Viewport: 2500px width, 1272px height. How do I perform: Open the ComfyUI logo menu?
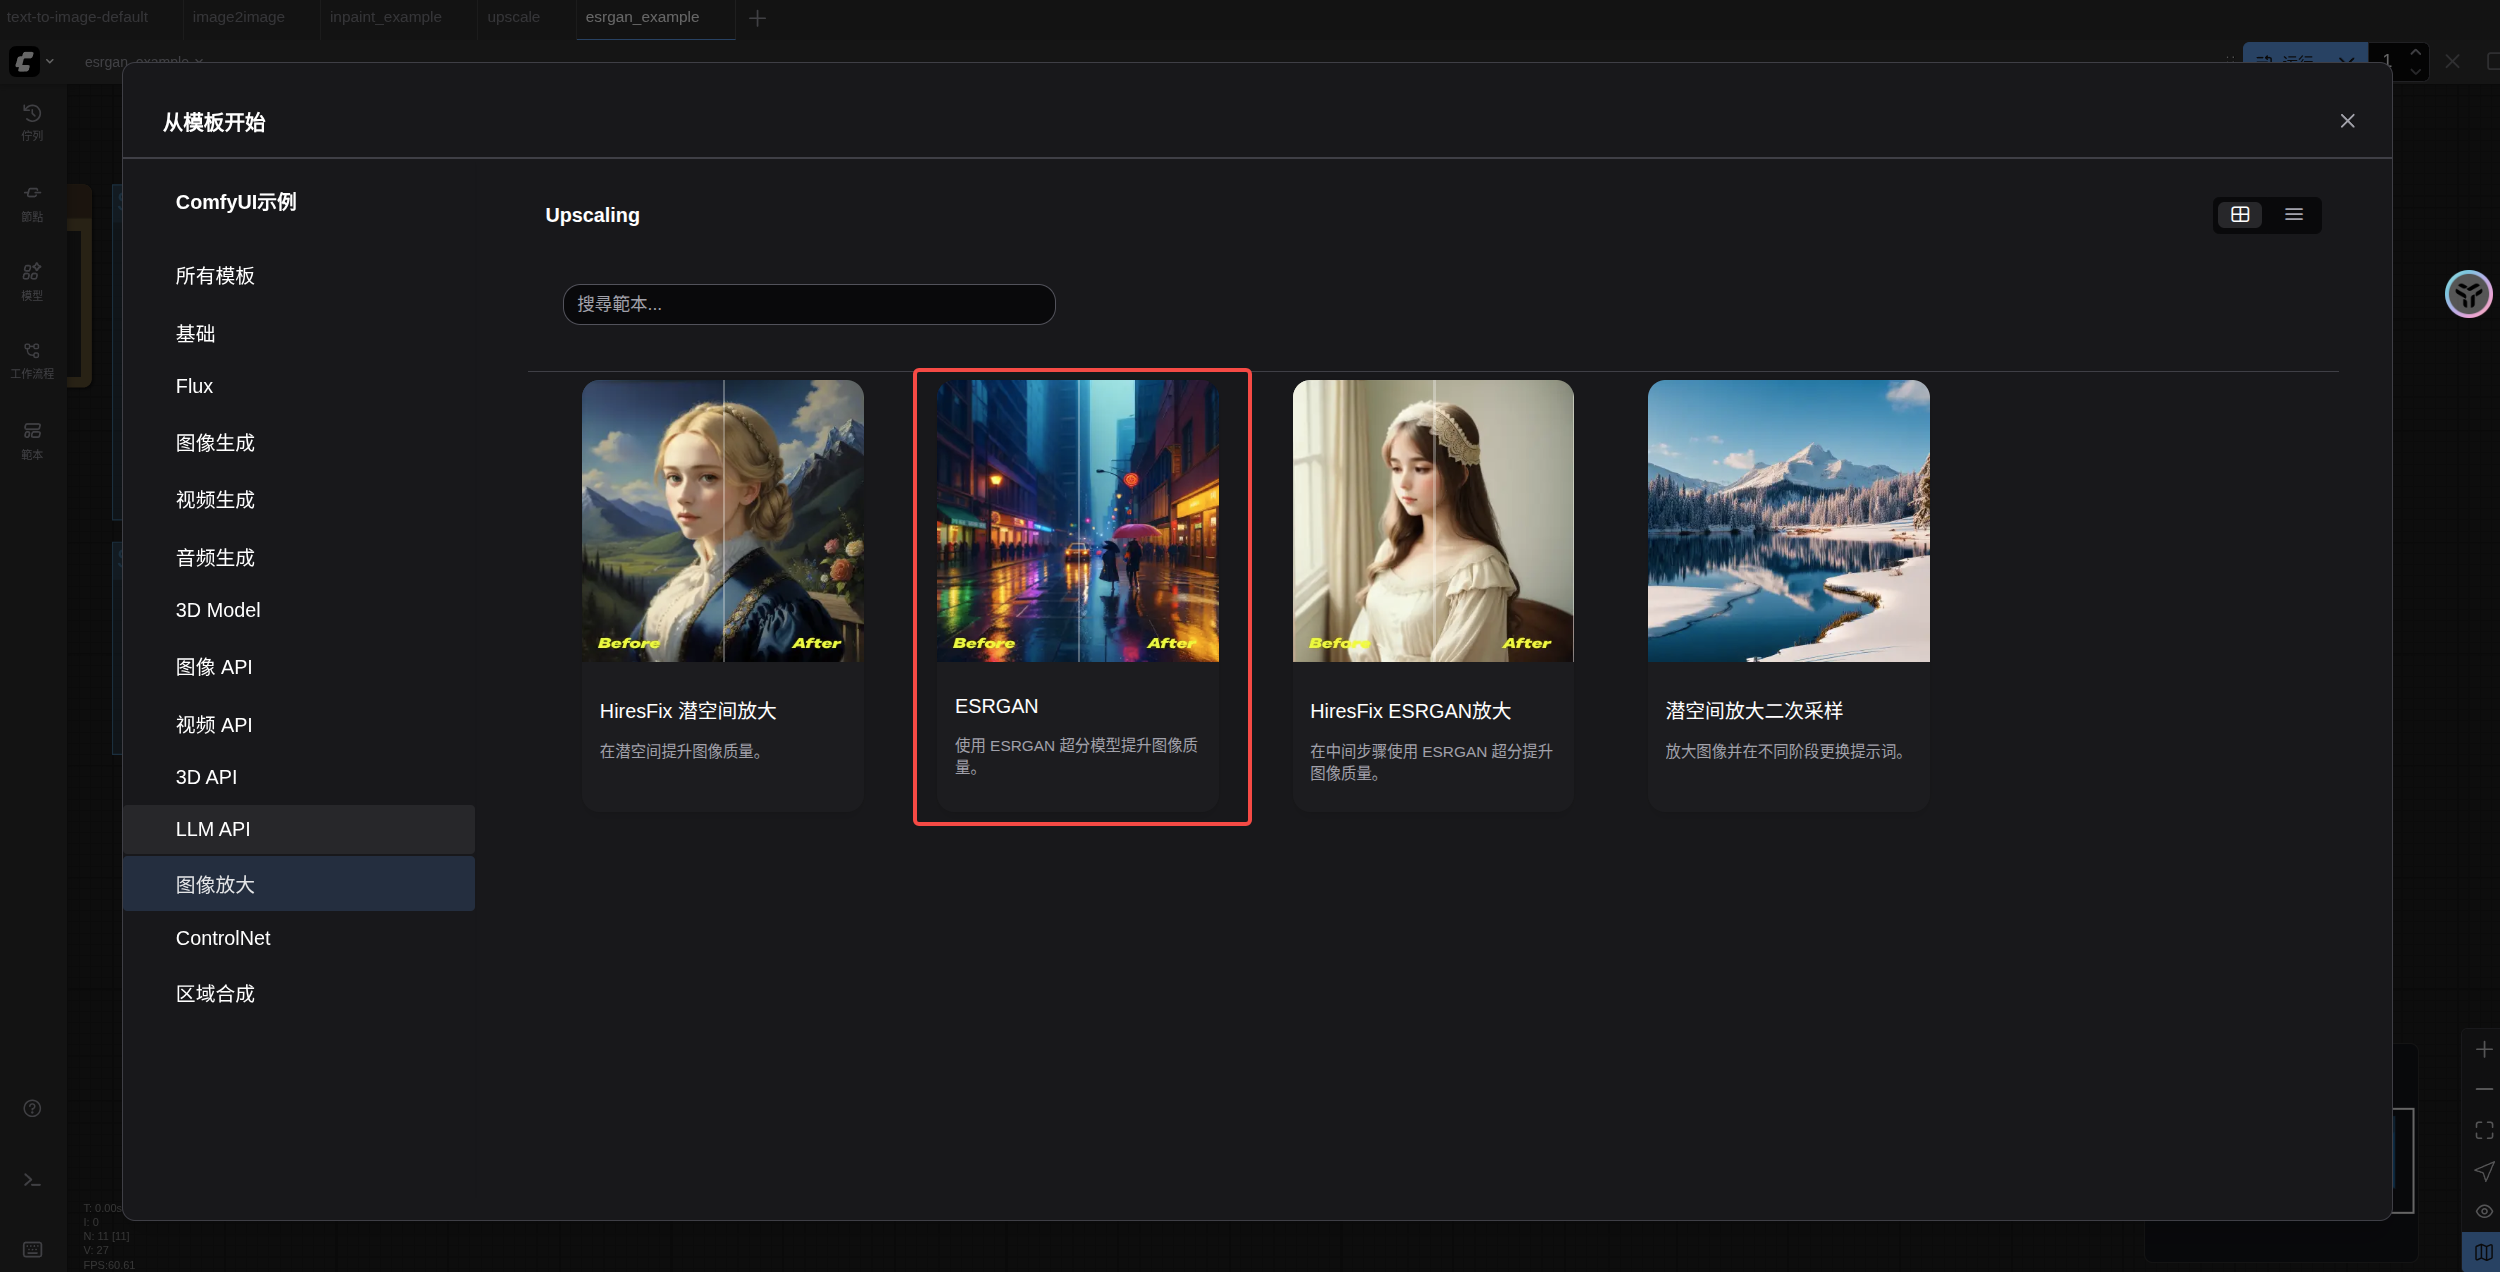click(31, 62)
